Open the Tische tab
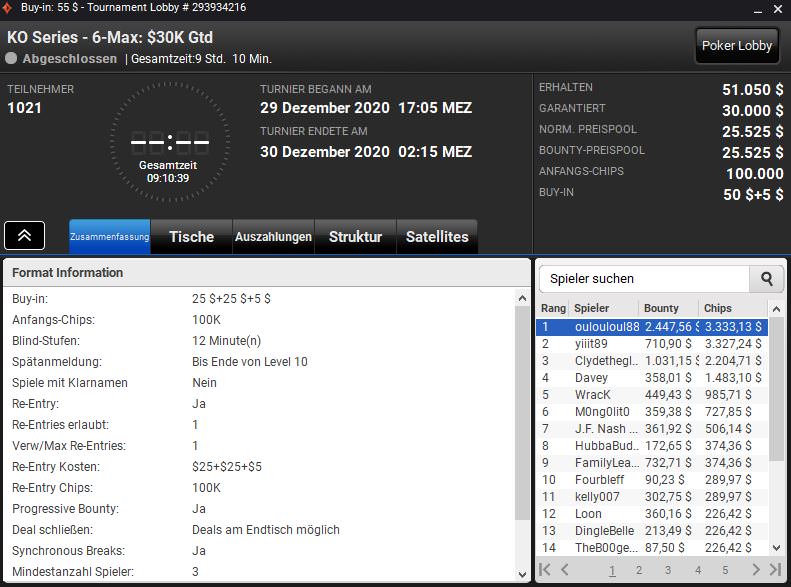Viewport: 791px width, 587px height. click(191, 237)
